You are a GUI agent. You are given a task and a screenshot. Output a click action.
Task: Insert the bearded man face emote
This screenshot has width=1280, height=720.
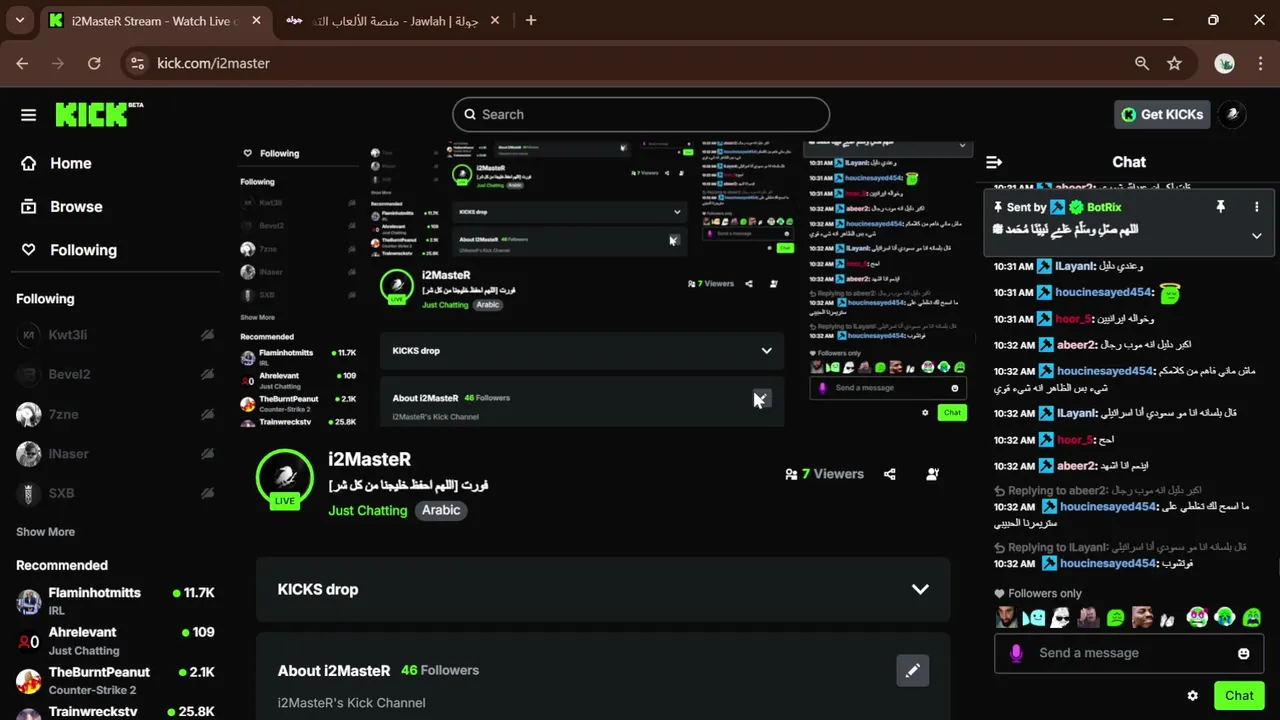pos(1007,618)
